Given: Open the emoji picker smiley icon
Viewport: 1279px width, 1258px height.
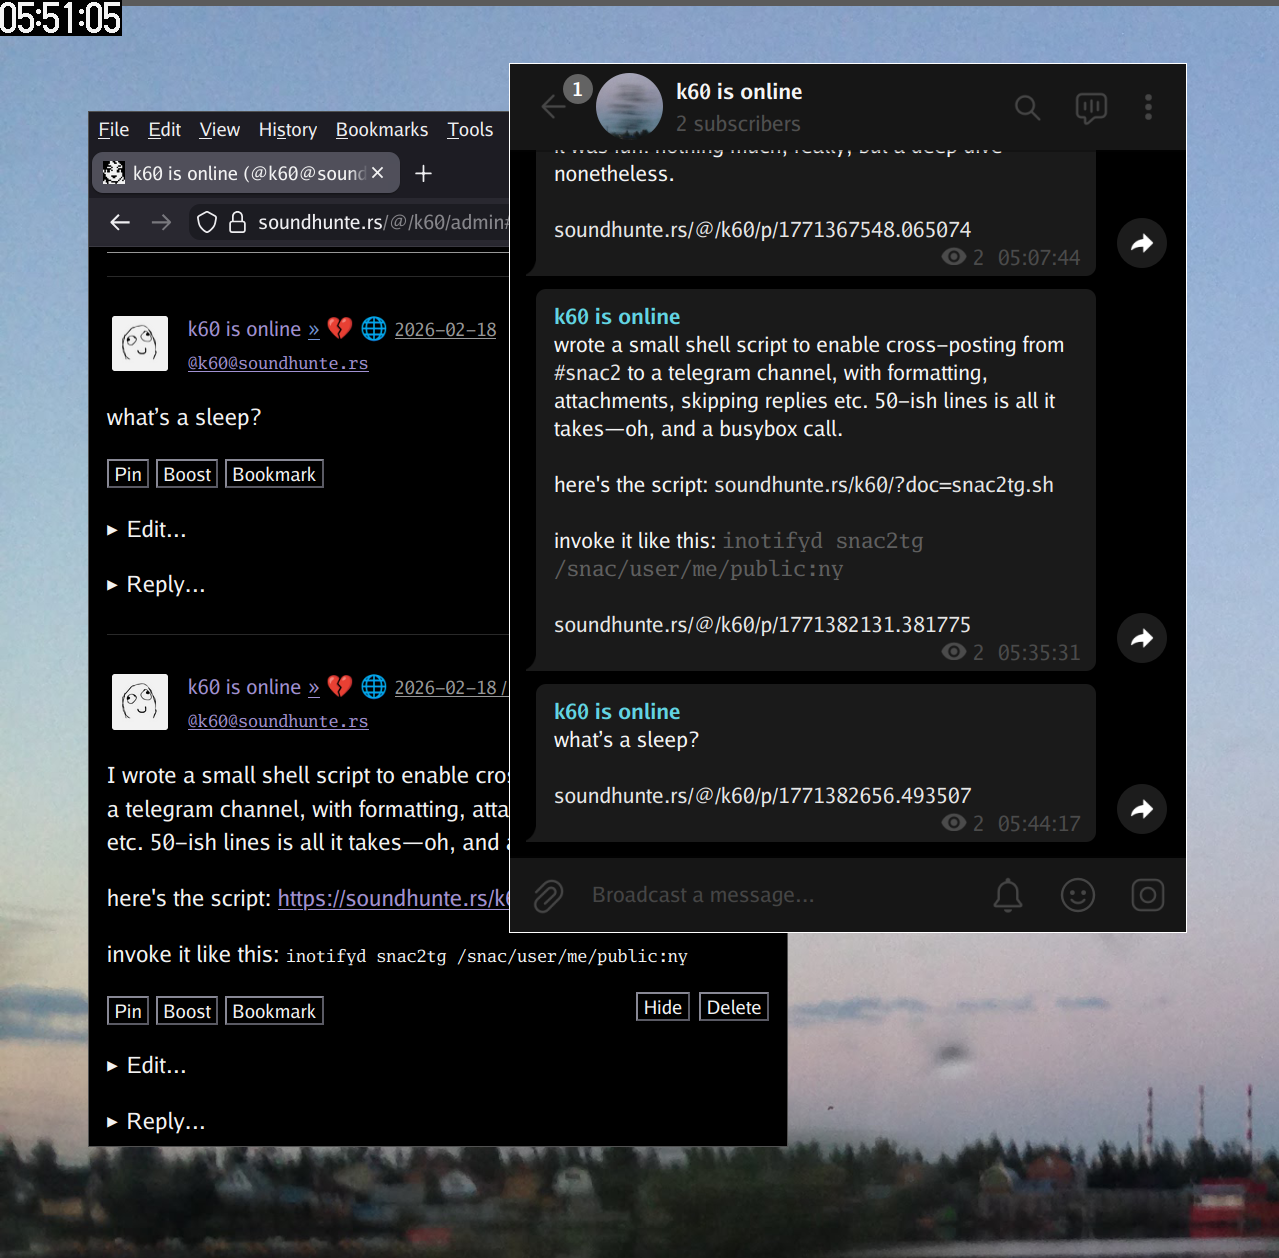Looking at the screenshot, I should pos(1077,895).
